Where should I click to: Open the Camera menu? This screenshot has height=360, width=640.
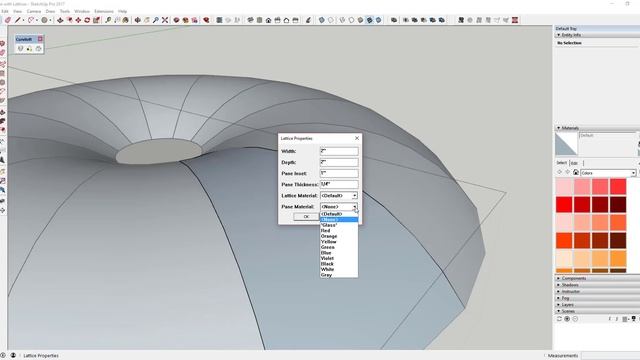pos(34,11)
